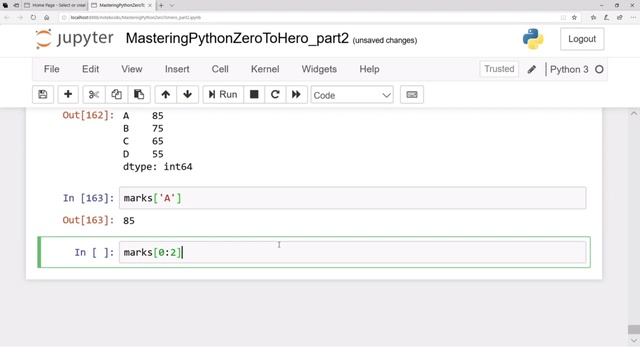The image size is (640, 360).
Task: Refresh the page with the browser reload icon
Action: [x=33, y=18]
